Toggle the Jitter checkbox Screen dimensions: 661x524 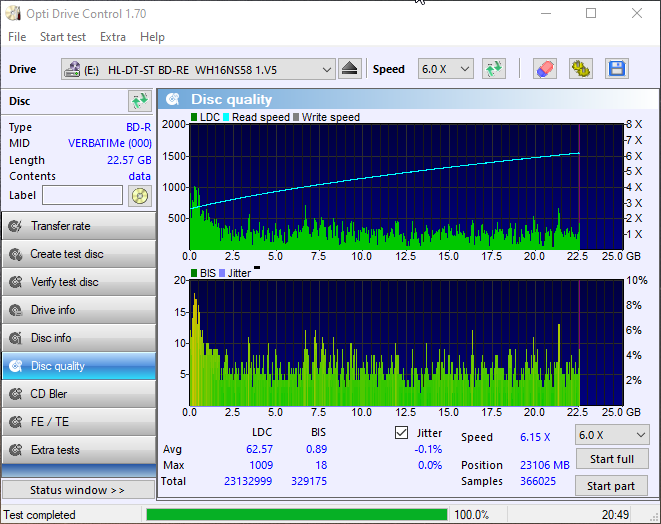pos(402,433)
